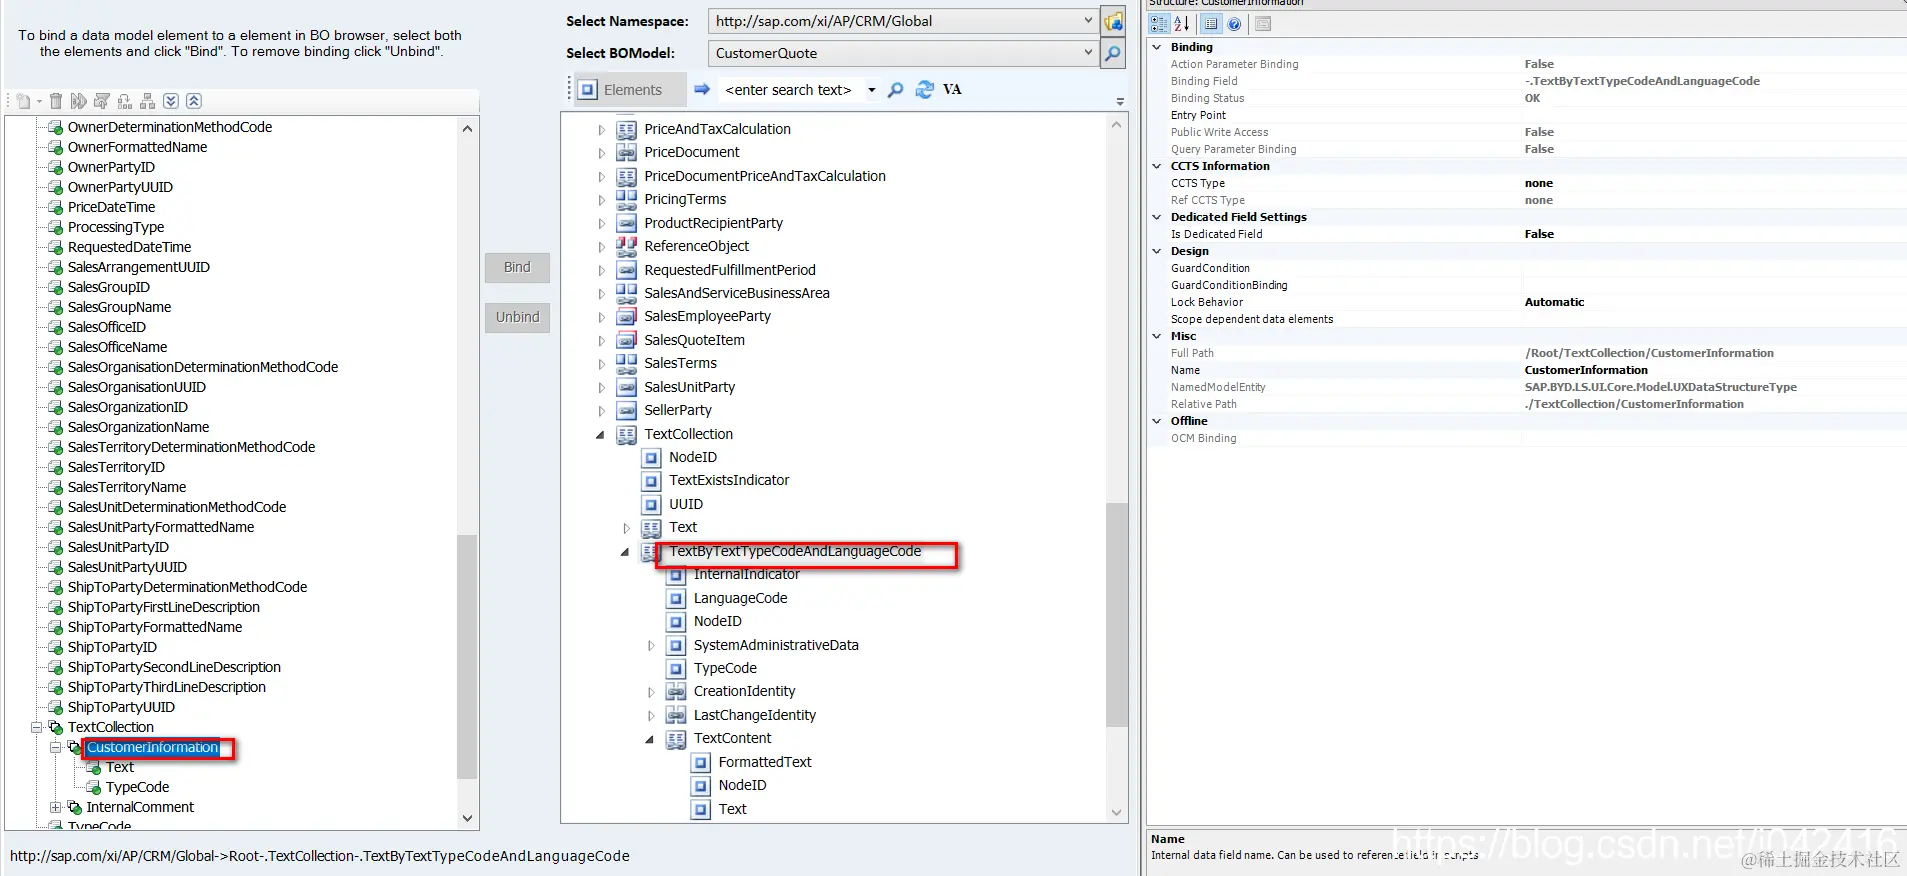Click the data model tree vertical scrollbar thumb
The image size is (1907, 876).
(x=467, y=656)
